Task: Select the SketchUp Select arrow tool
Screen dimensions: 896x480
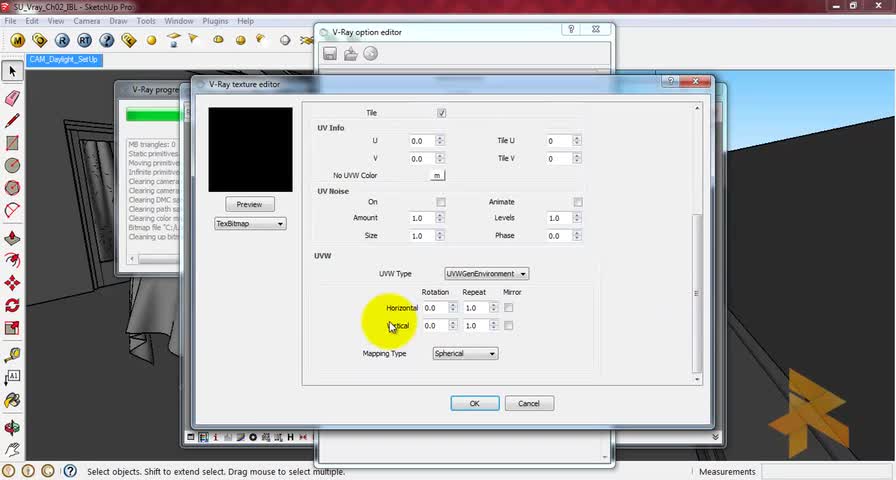Action: tap(12, 71)
